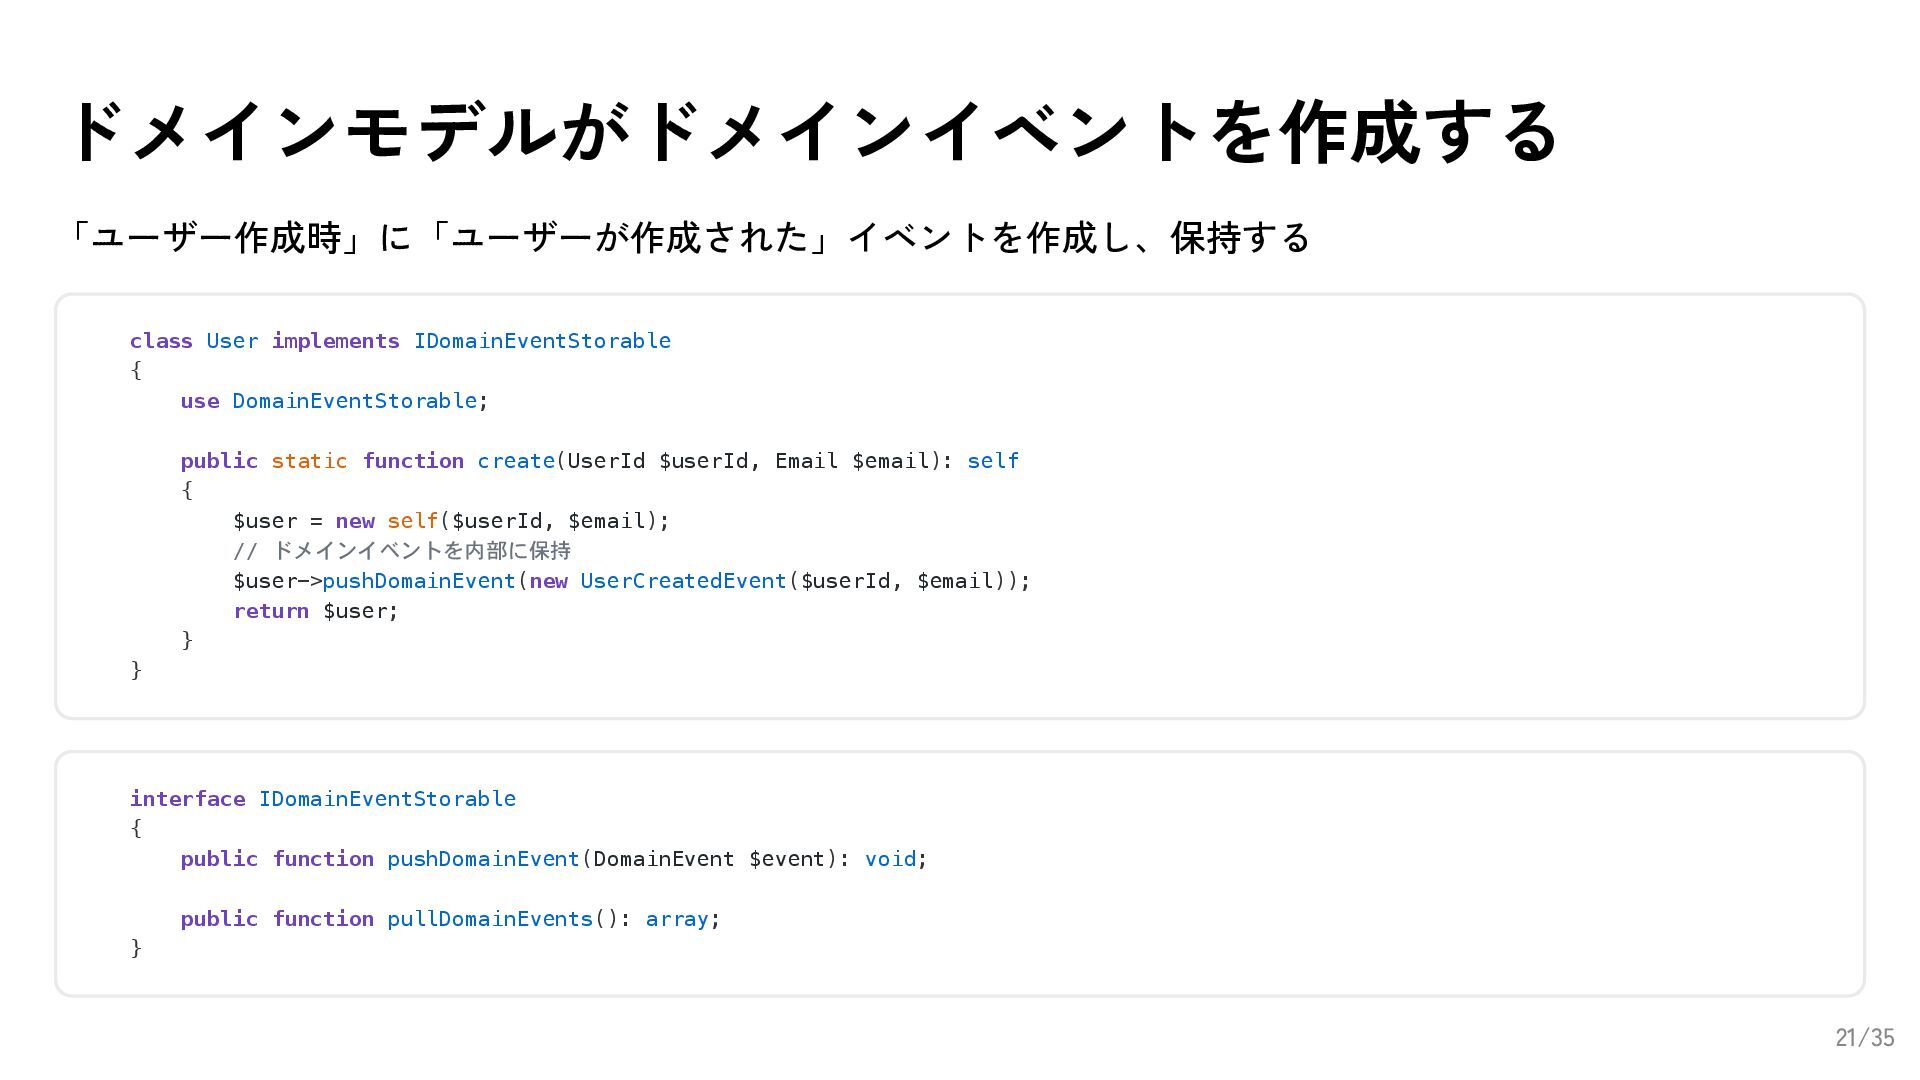Click the IDomainEventStorable name in class declaration

click(542, 341)
